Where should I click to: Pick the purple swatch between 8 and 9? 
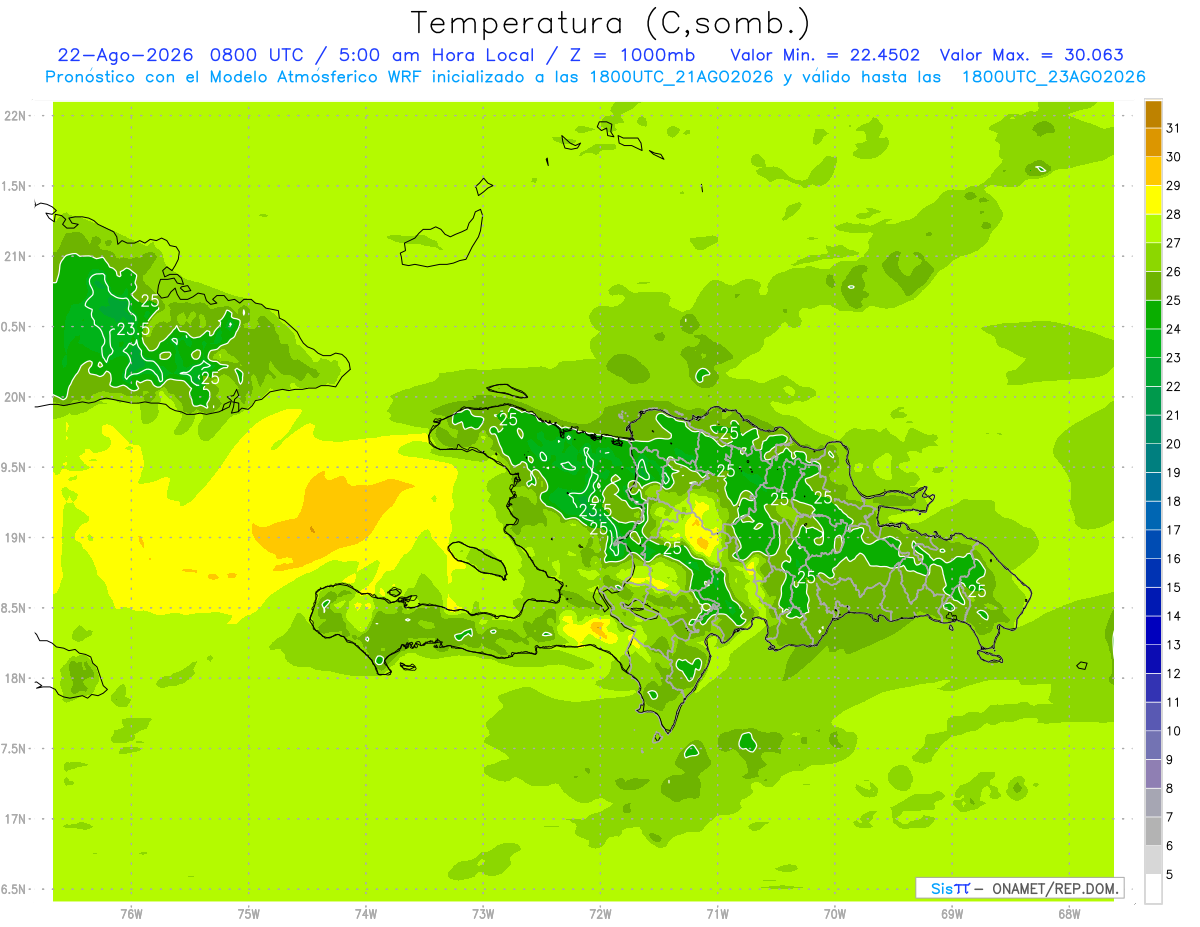1153,774
